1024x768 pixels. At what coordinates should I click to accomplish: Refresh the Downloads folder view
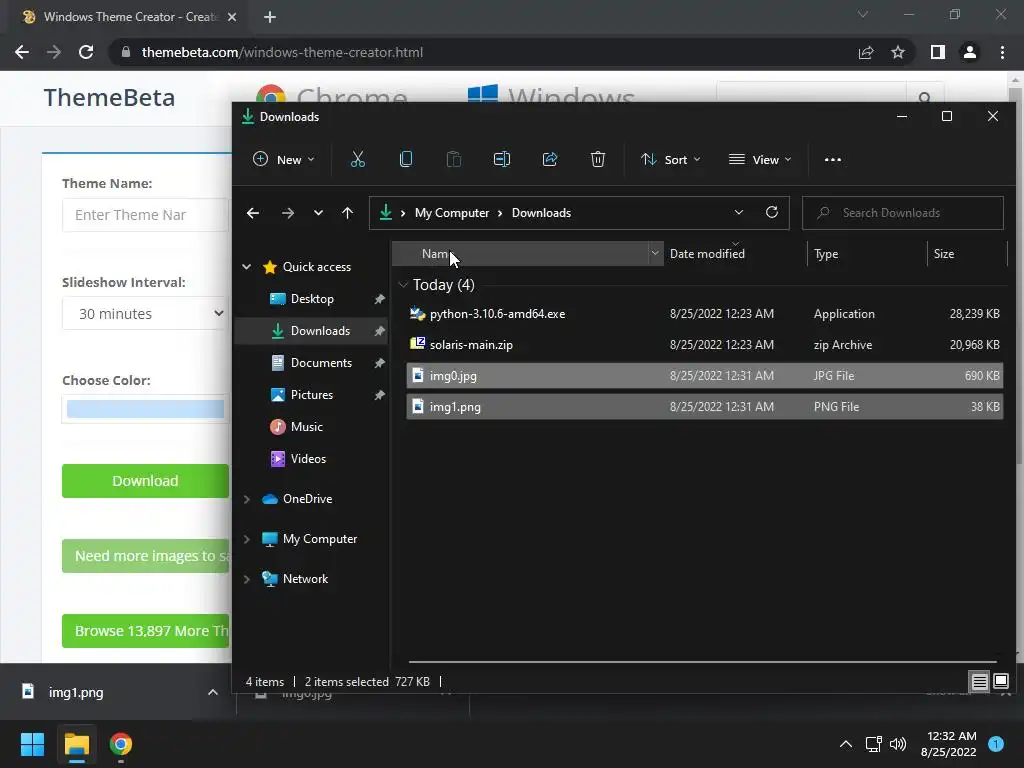pos(772,212)
